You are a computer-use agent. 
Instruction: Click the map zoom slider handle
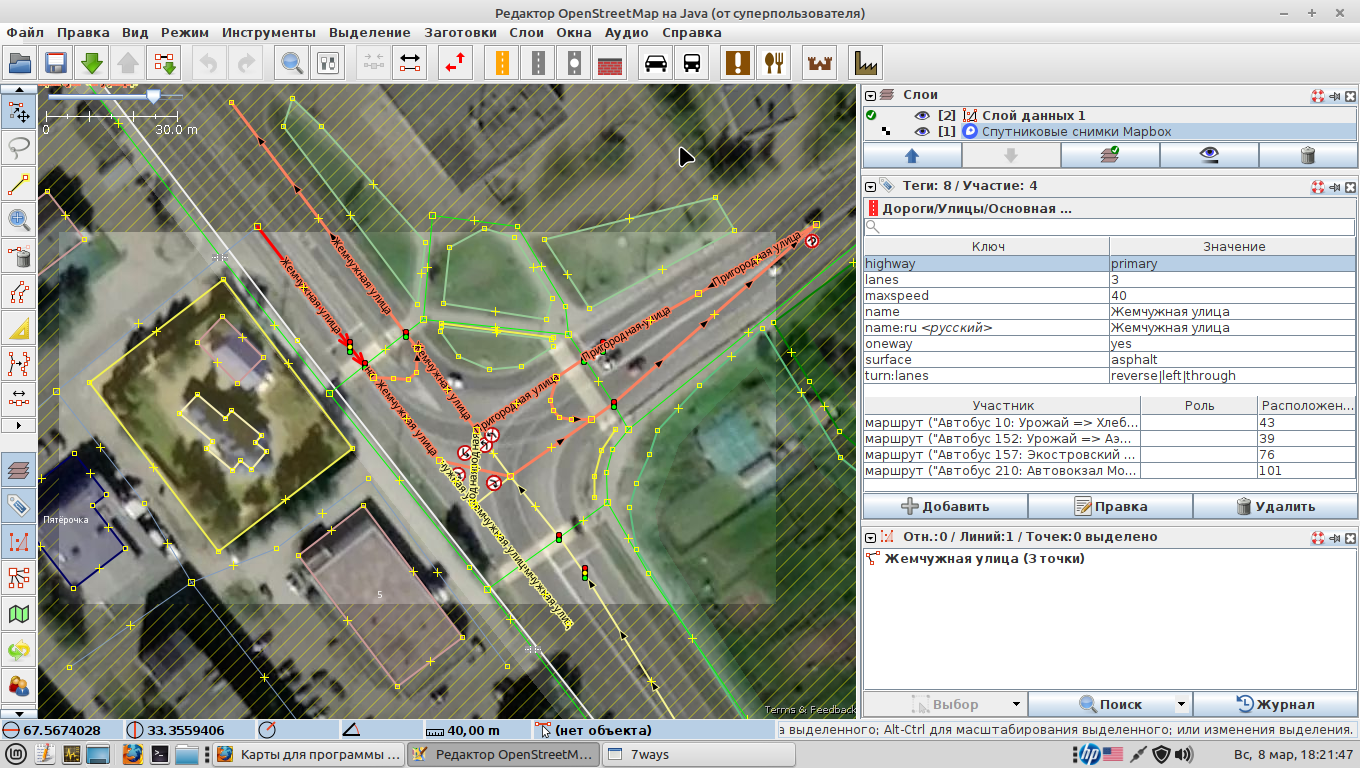[153, 95]
